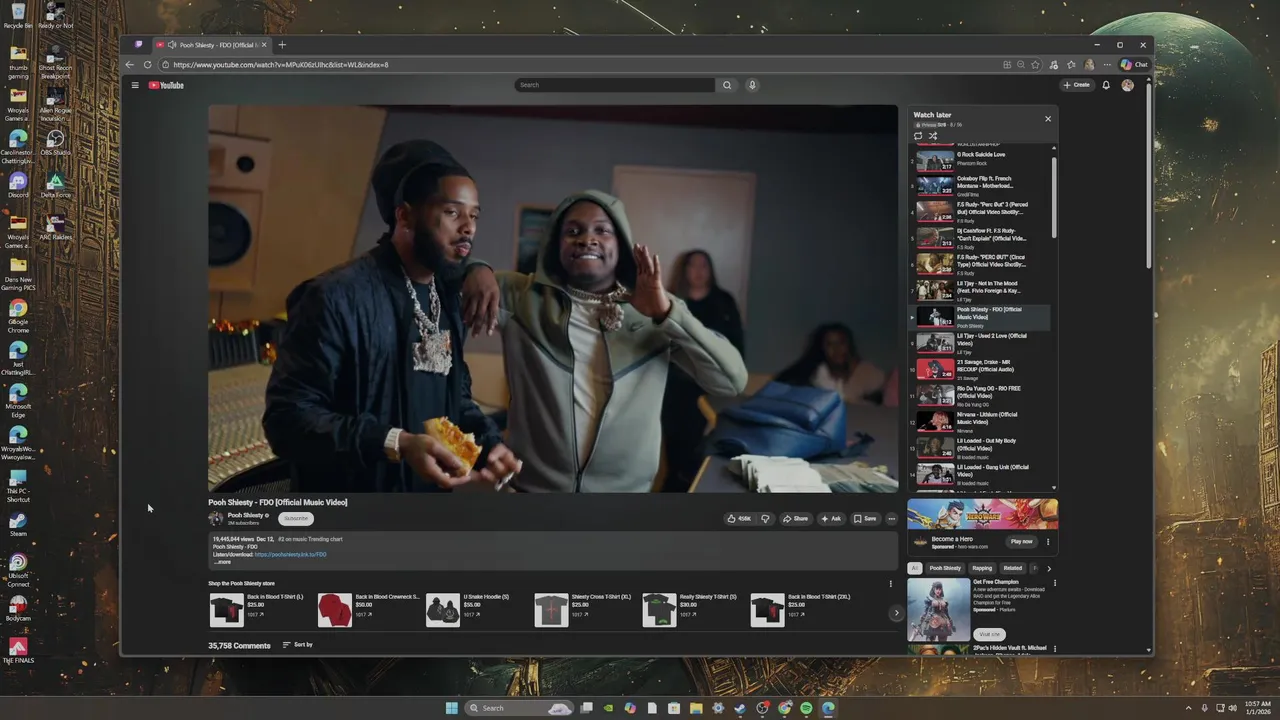Start voice search with microphone

(x=752, y=85)
